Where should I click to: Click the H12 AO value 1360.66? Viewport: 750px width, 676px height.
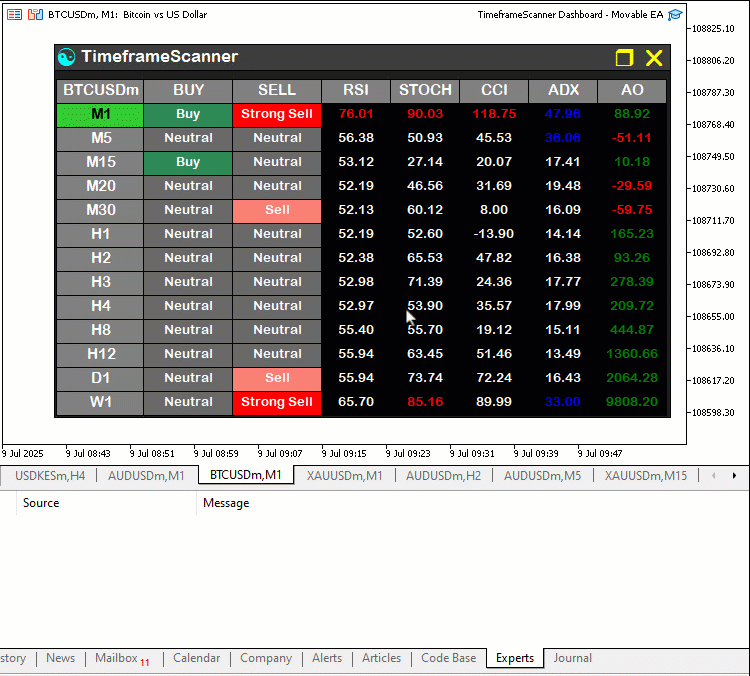pyautogui.click(x=631, y=354)
